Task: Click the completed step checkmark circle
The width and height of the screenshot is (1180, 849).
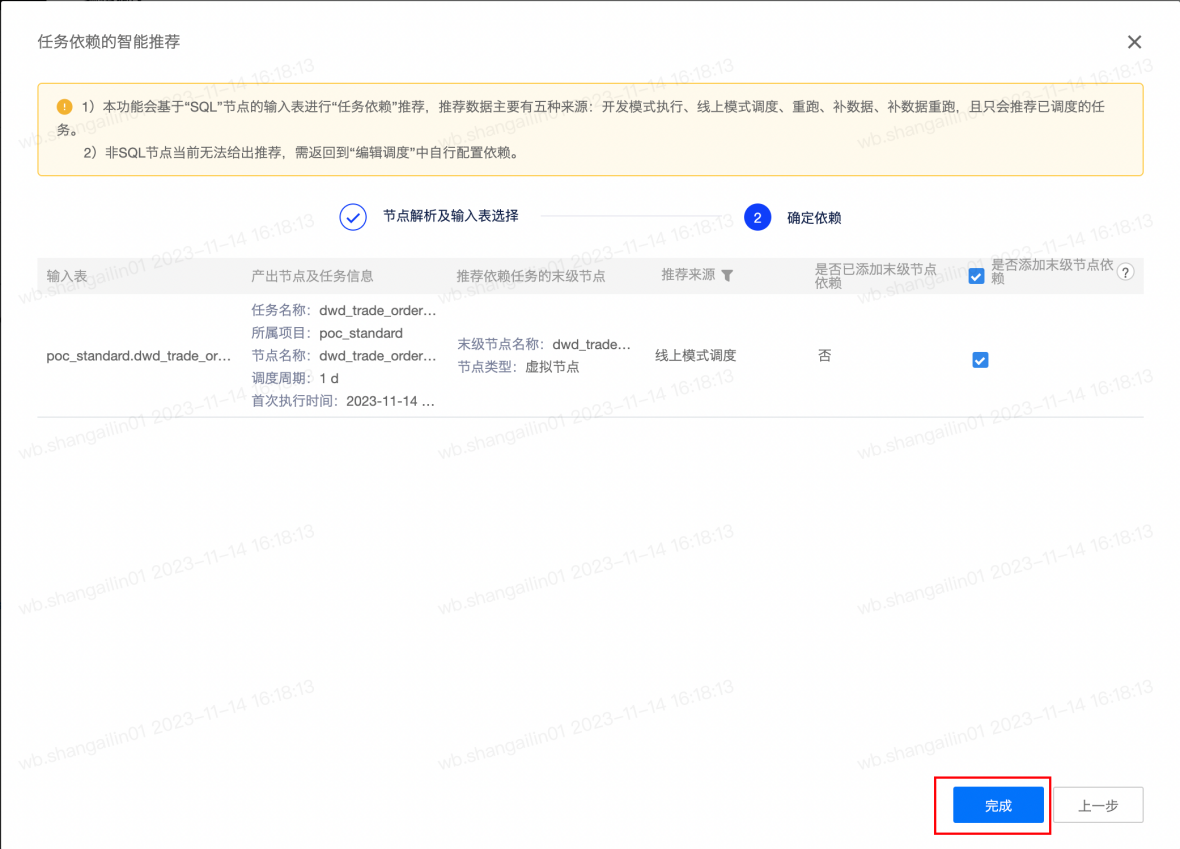Action: pyautogui.click(x=353, y=217)
